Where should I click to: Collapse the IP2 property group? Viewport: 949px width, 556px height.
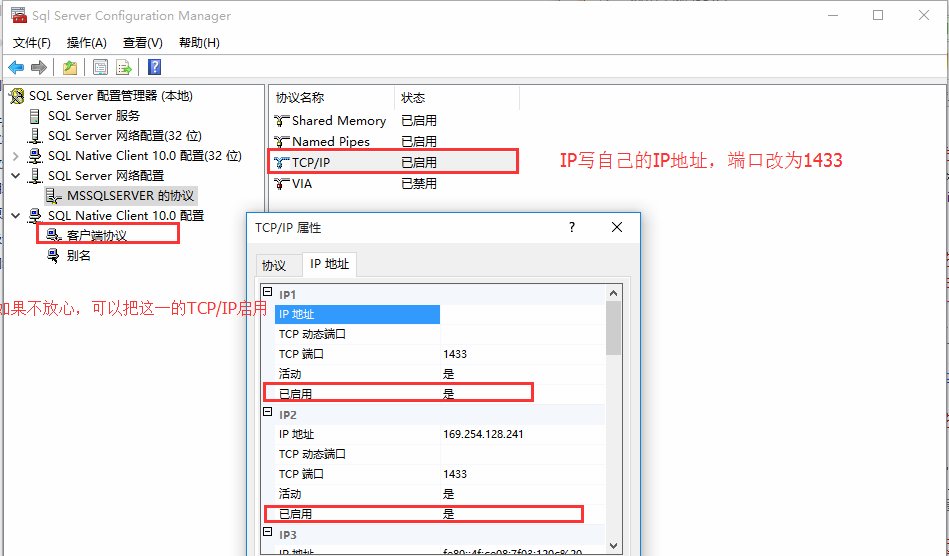(268, 412)
